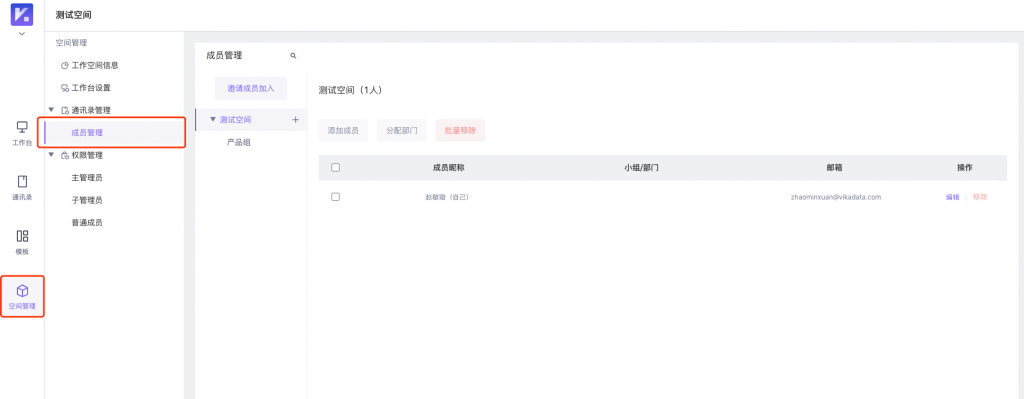Open the 通讯录 contacts icon
Screen dimensions: 1024x399
pos(22,182)
